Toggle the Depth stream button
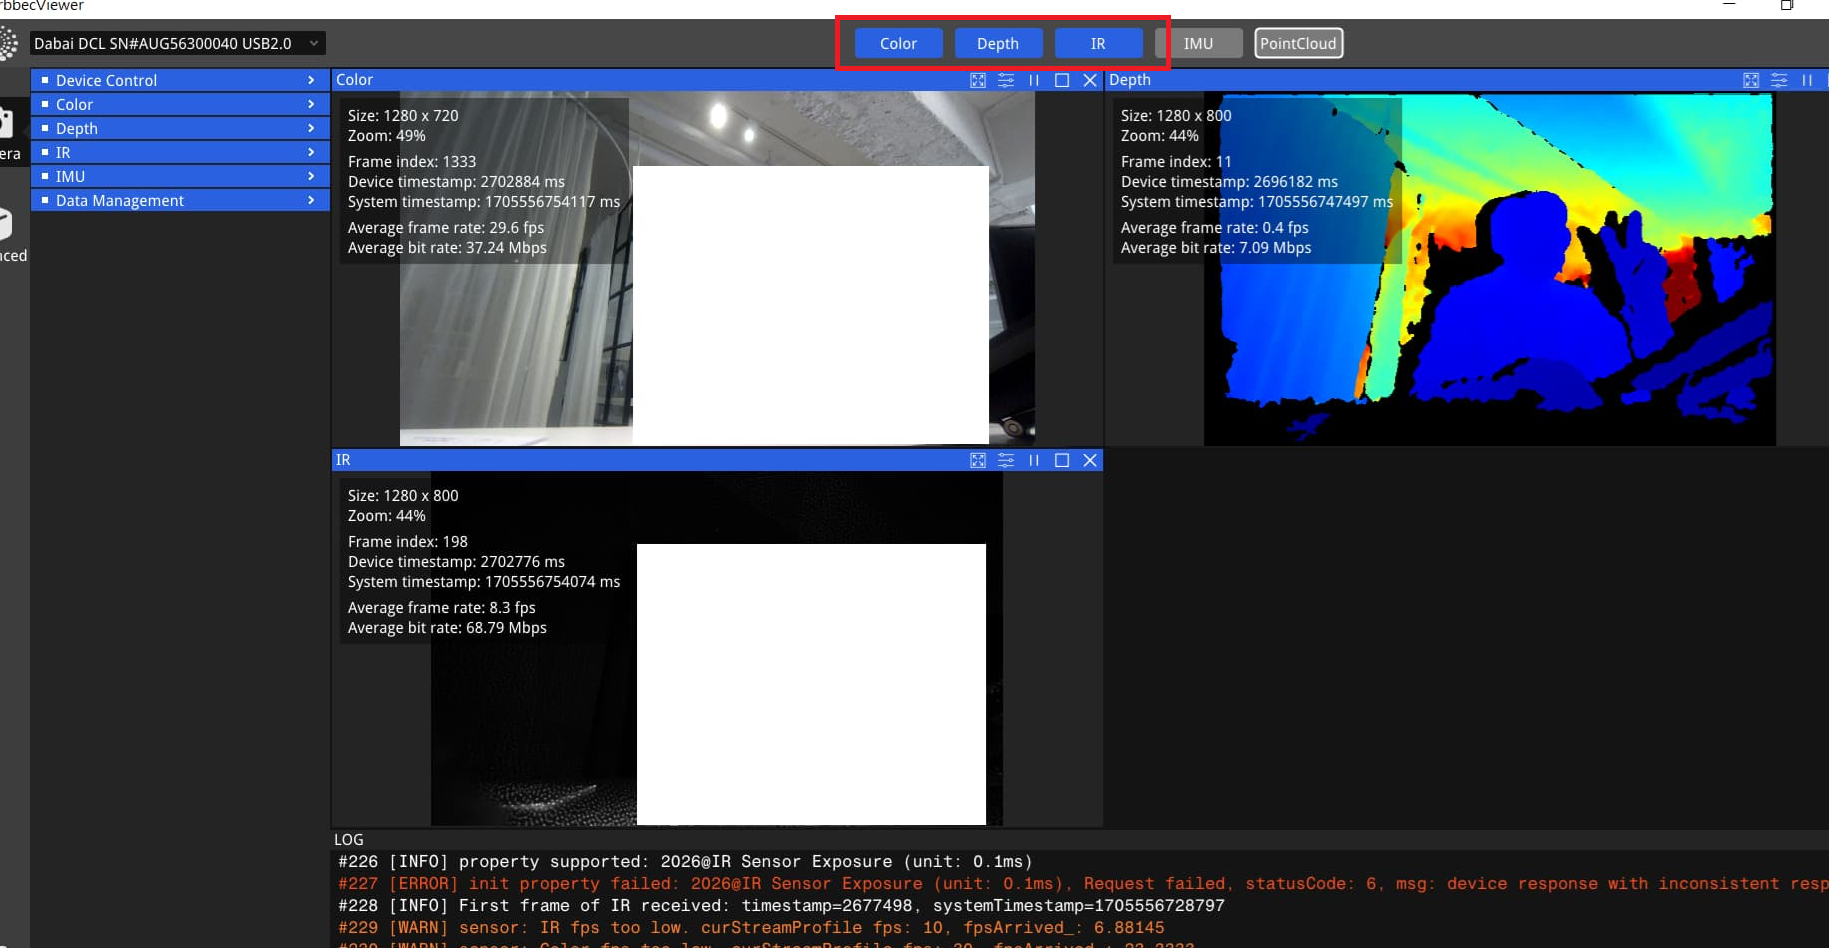Image resolution: width=1829 pixels, height=948 pixels. (997, 43)
